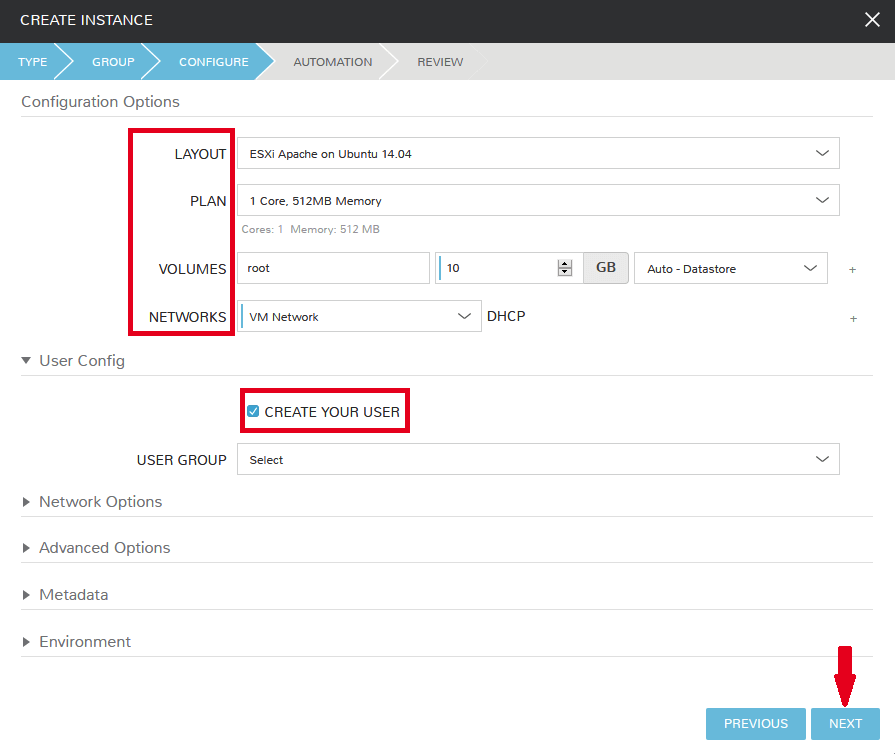
Task: Open the Layout dropdown
Action: coord(538,154)
